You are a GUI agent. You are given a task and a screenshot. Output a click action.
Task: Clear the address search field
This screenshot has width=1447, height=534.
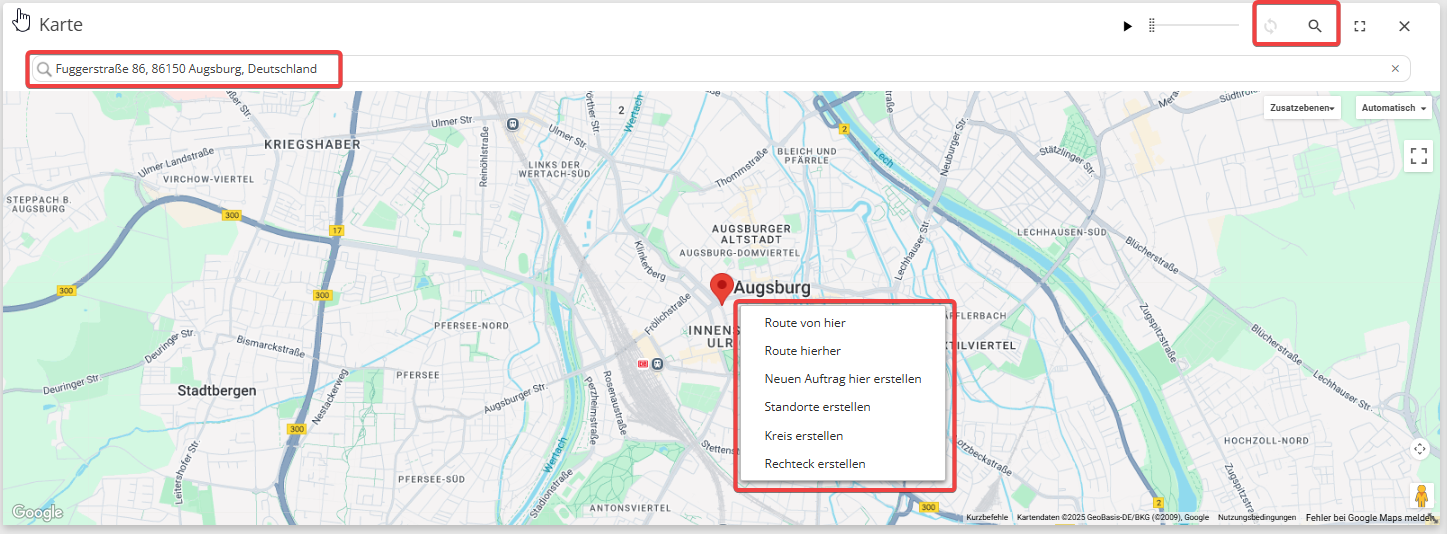1395,69
